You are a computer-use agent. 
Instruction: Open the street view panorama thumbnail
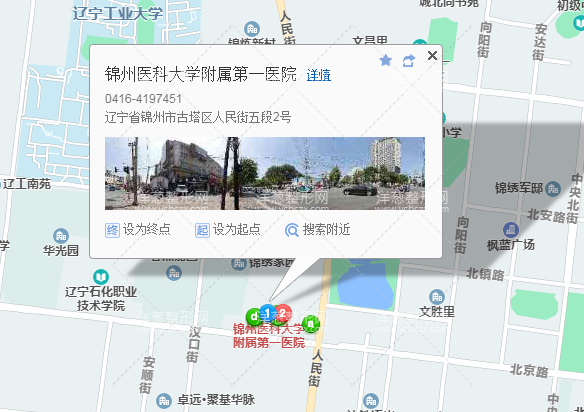pos(265,173)
